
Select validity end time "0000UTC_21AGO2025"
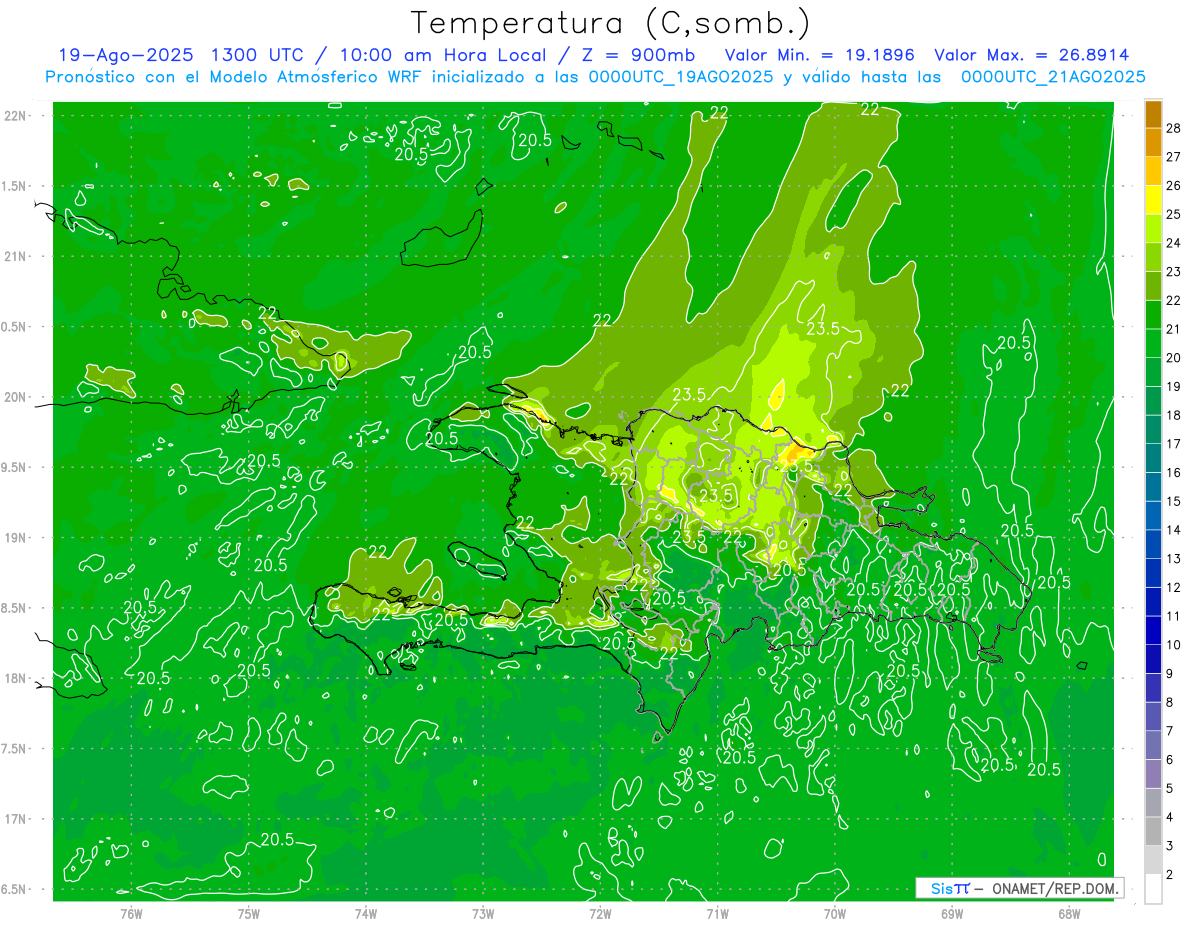1053,77
